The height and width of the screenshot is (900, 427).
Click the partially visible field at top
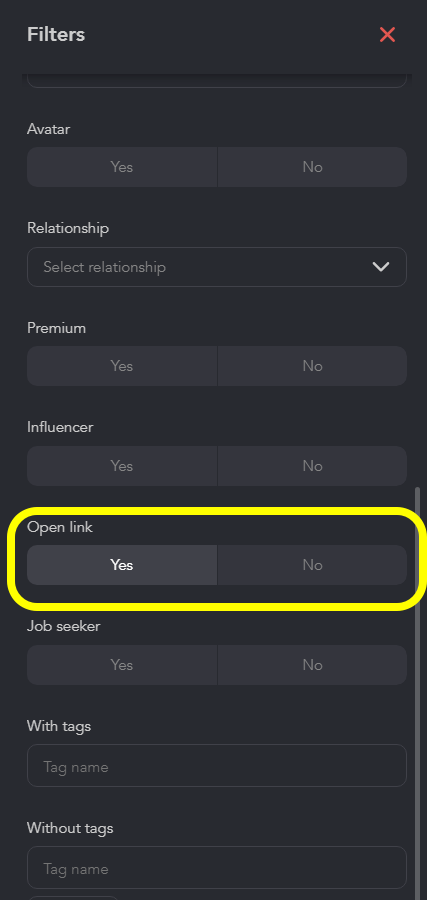pos(217,81)
